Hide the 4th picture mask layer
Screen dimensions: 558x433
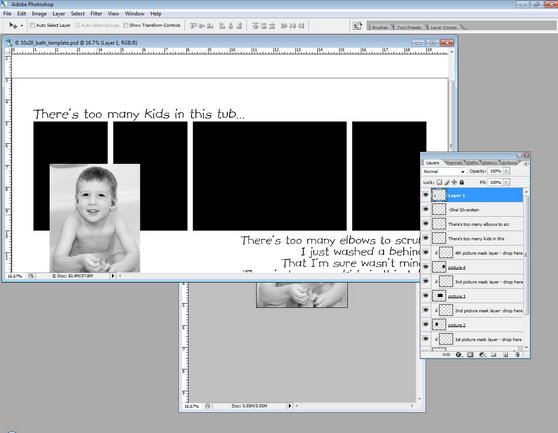(426, 253)
